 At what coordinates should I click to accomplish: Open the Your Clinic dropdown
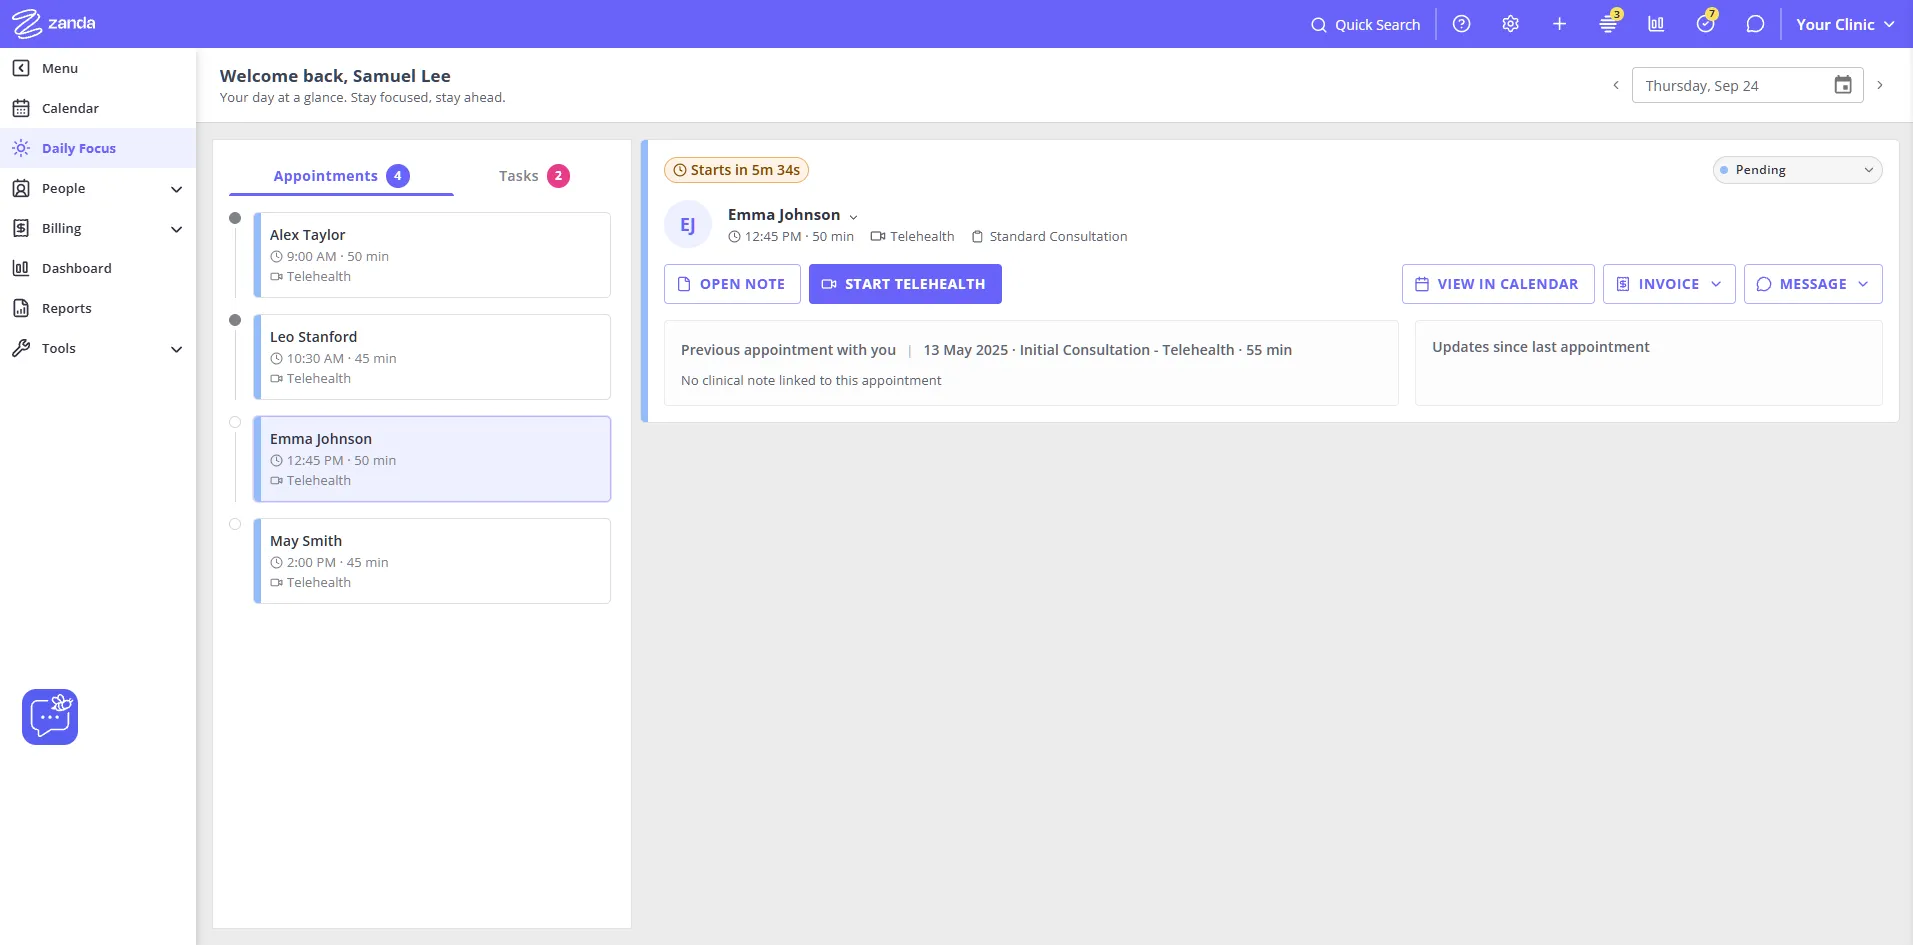1845,24
